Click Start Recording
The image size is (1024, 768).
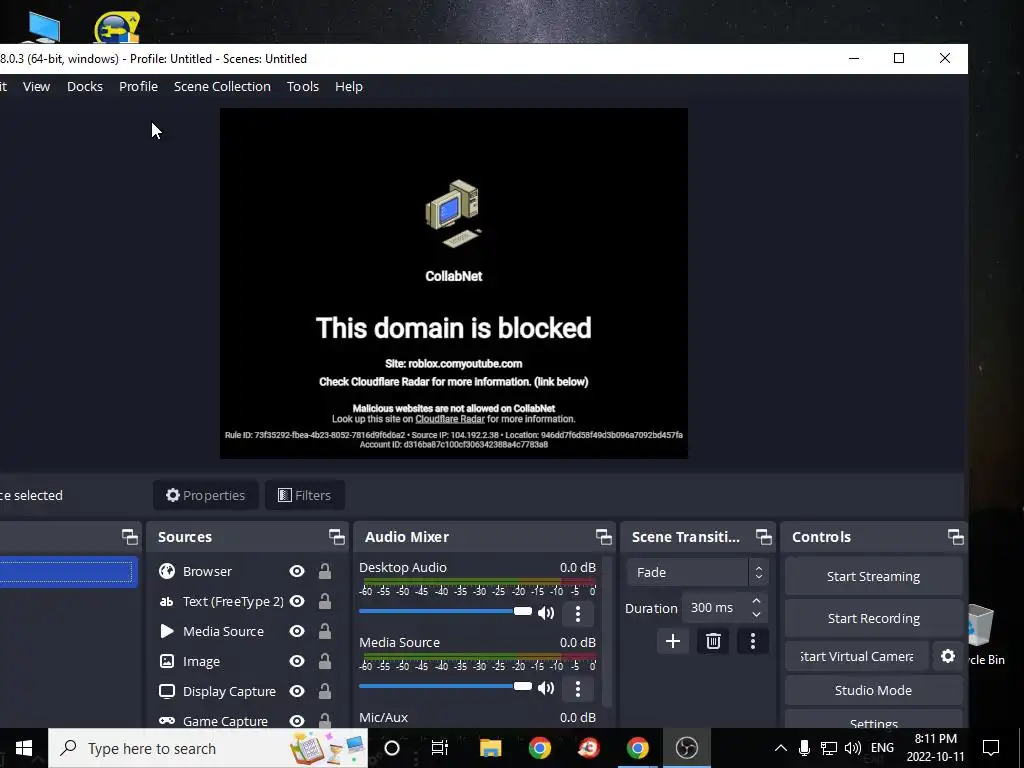(873, 618)
